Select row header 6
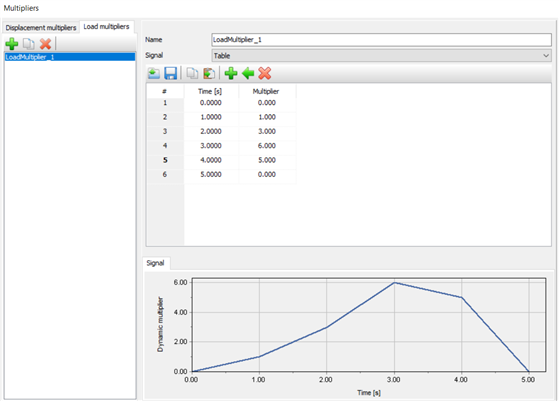 point(165,174)
